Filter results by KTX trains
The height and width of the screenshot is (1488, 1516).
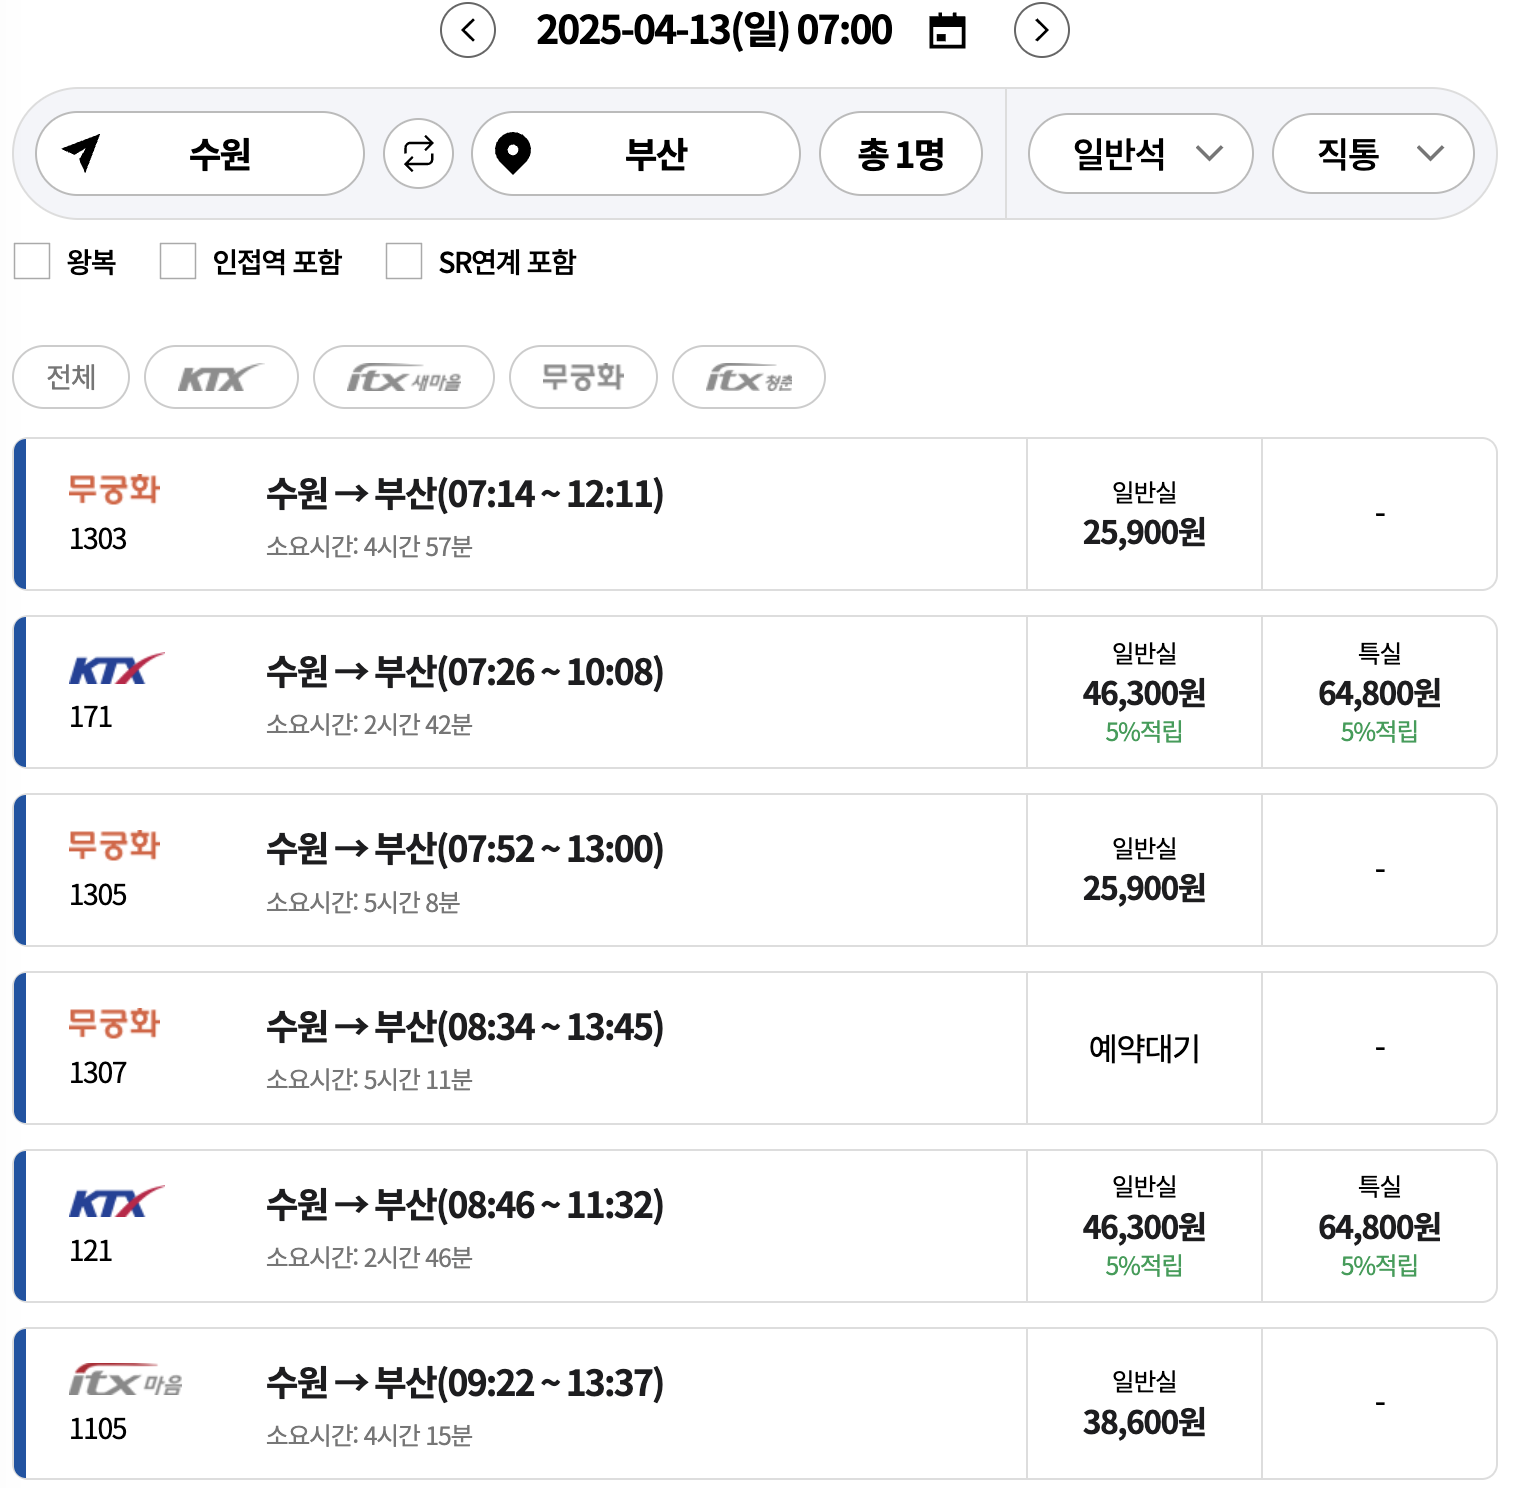221,377
